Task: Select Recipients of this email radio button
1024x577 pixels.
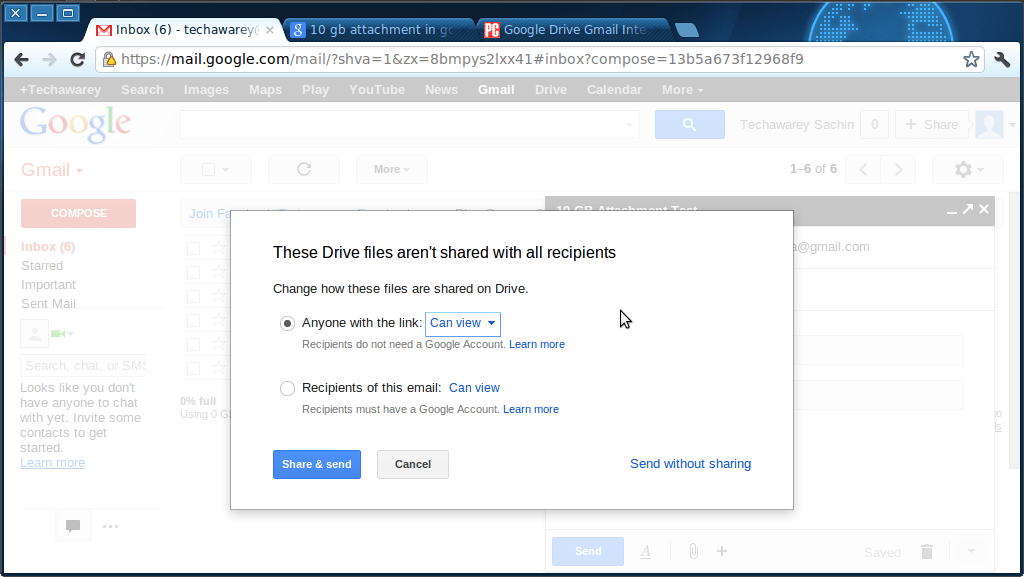Action: pos(287,388)
